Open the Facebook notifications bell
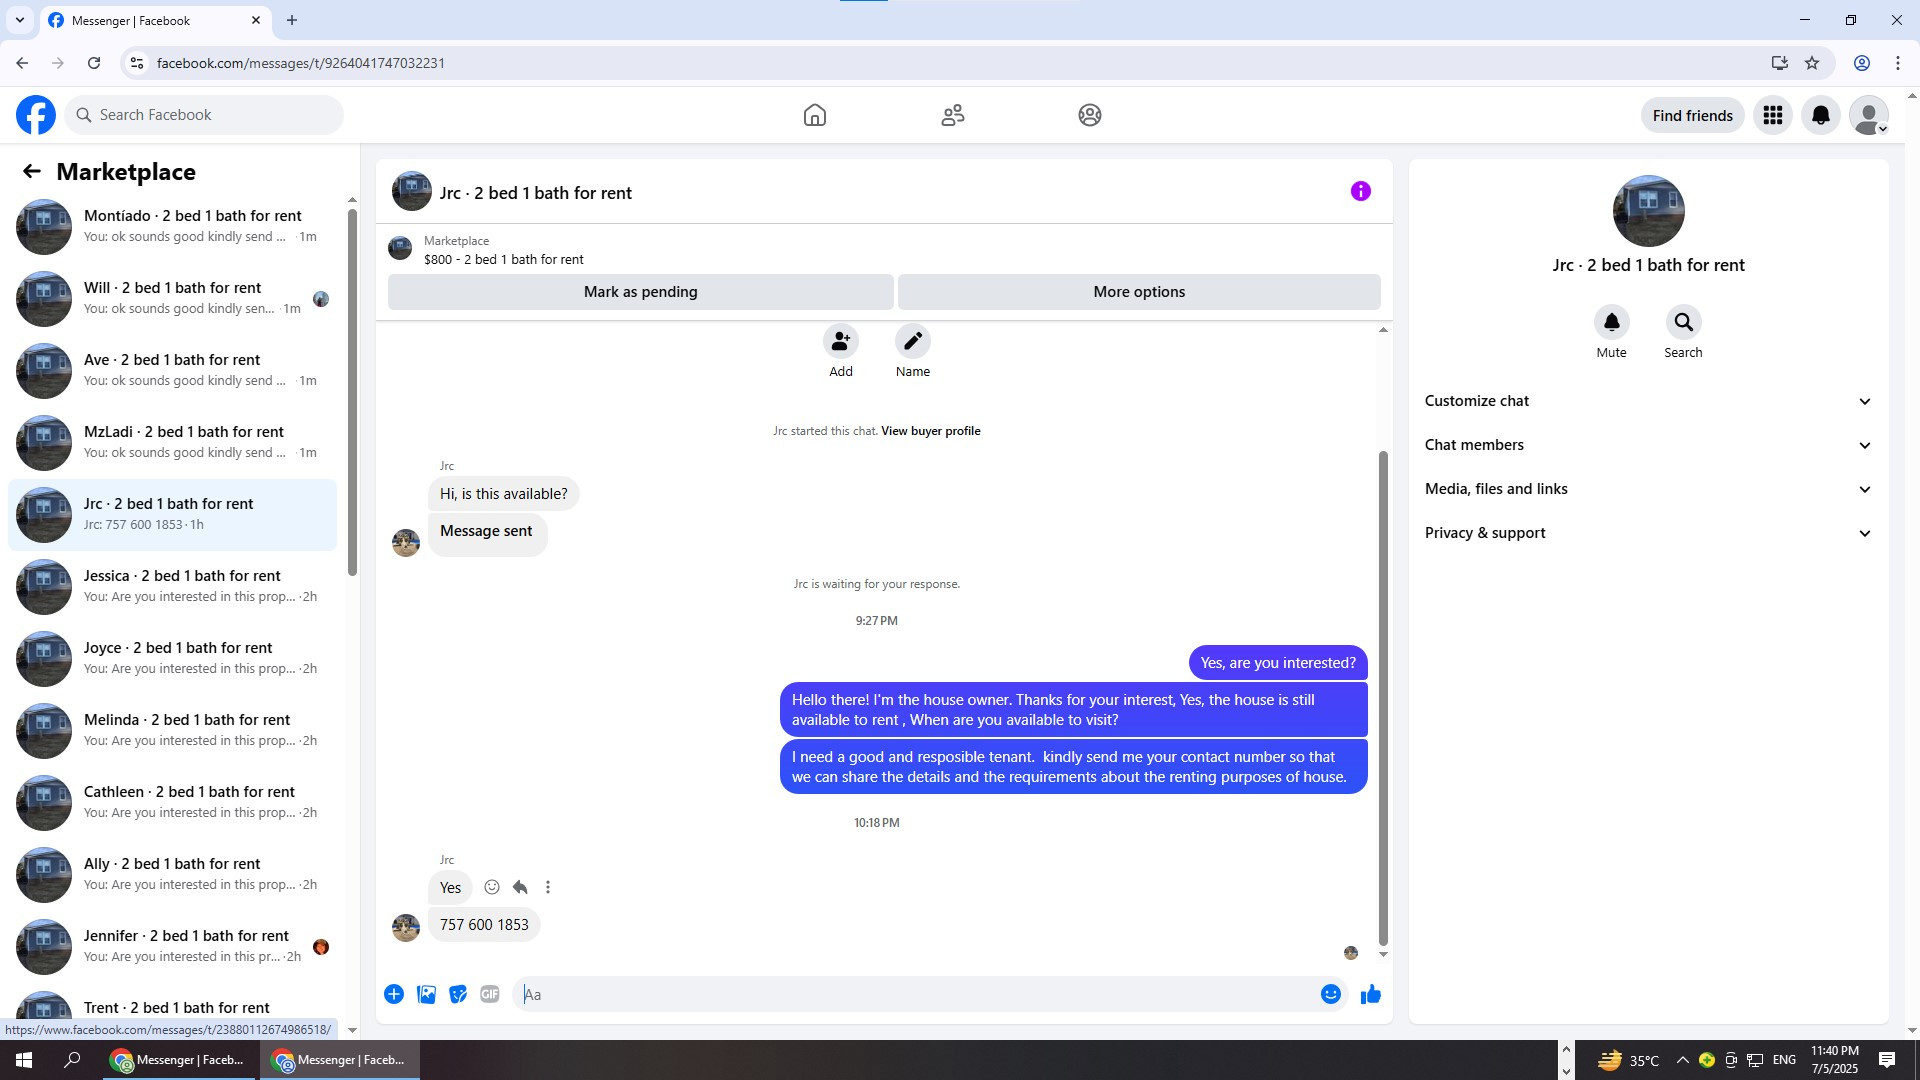Viewport: 1920px width, 1080px height. [x=1820, y=115]
